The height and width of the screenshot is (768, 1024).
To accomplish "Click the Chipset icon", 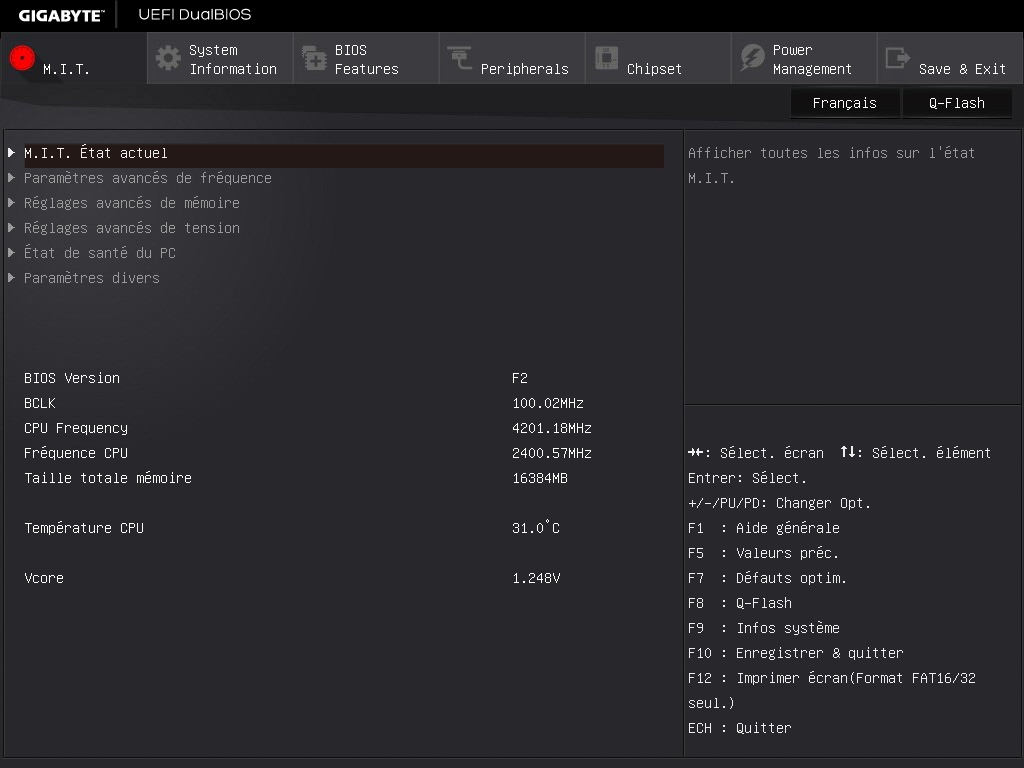I will [606, 58].
